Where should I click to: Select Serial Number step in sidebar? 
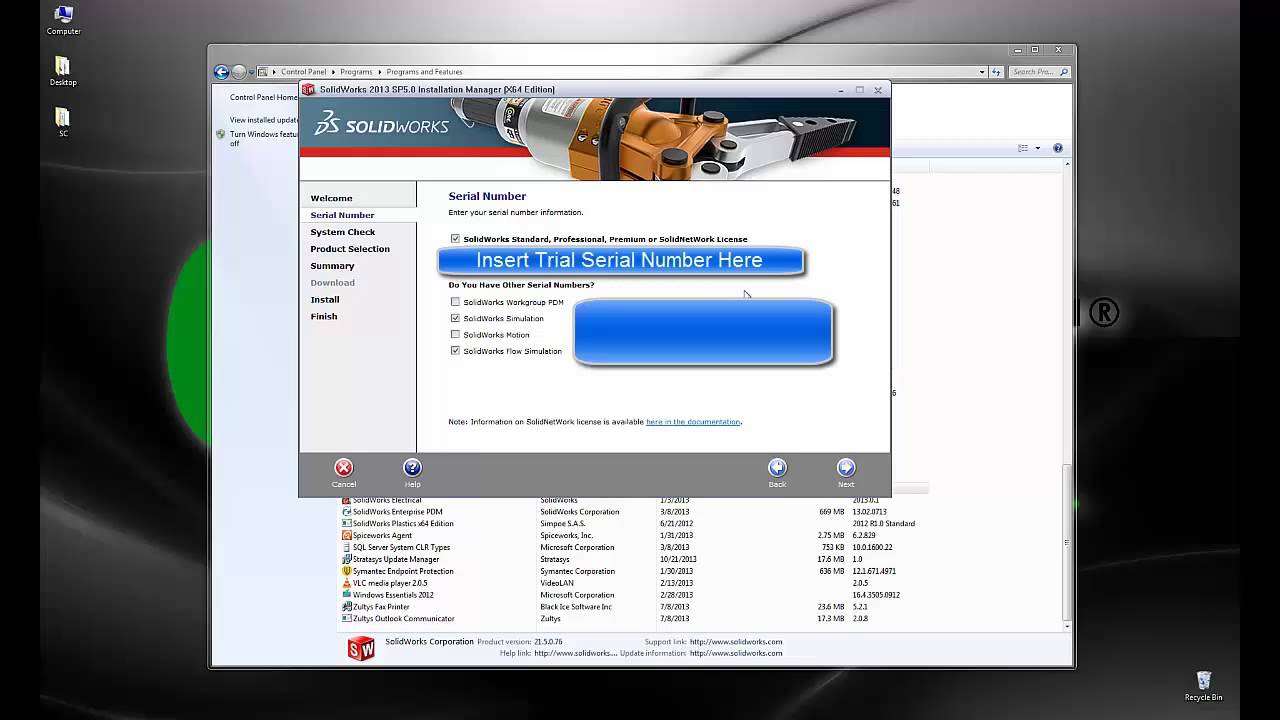point(342,215)
